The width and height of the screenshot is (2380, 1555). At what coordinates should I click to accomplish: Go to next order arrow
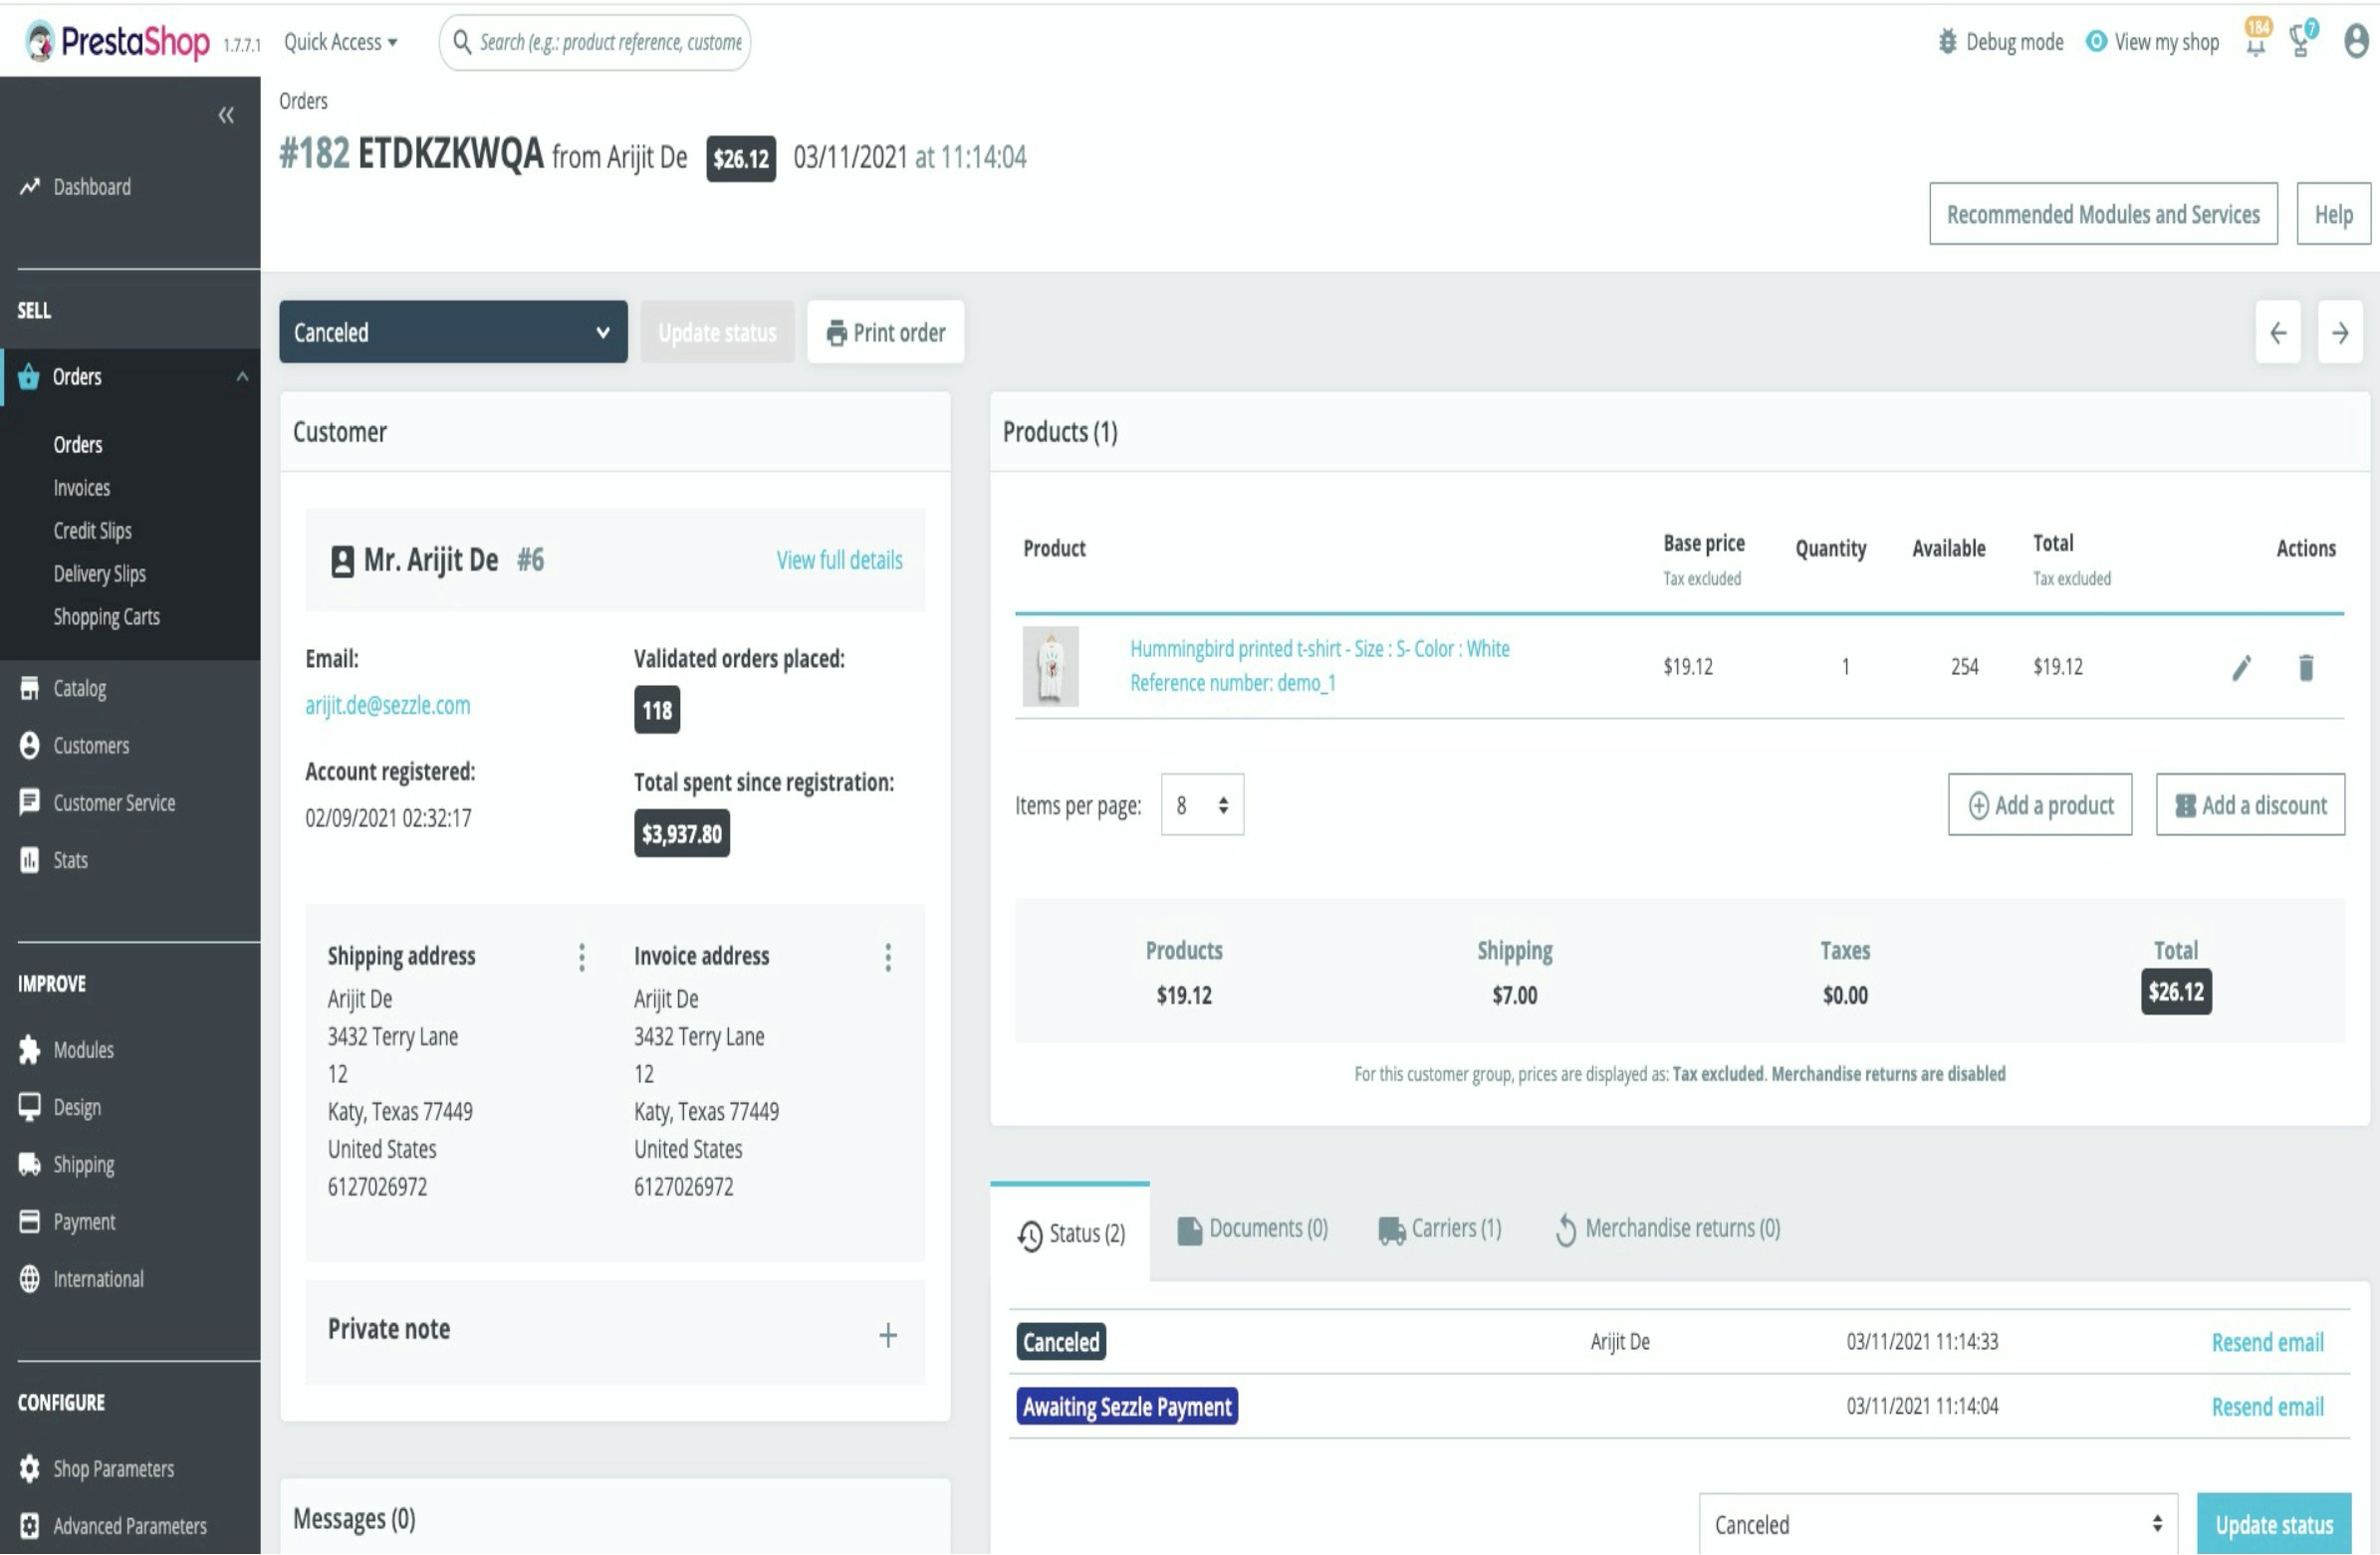pyautogui.click(x=2339, y=332)
